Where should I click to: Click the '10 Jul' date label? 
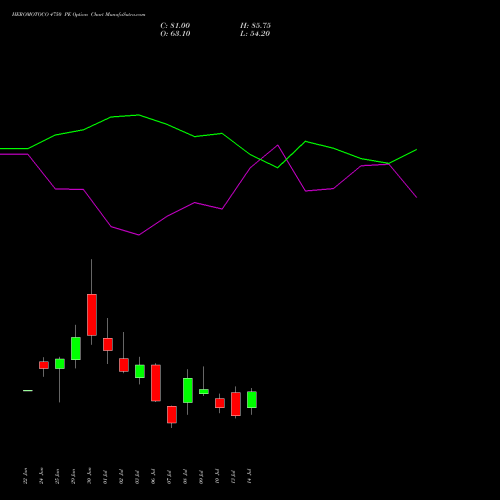point(217,476)
